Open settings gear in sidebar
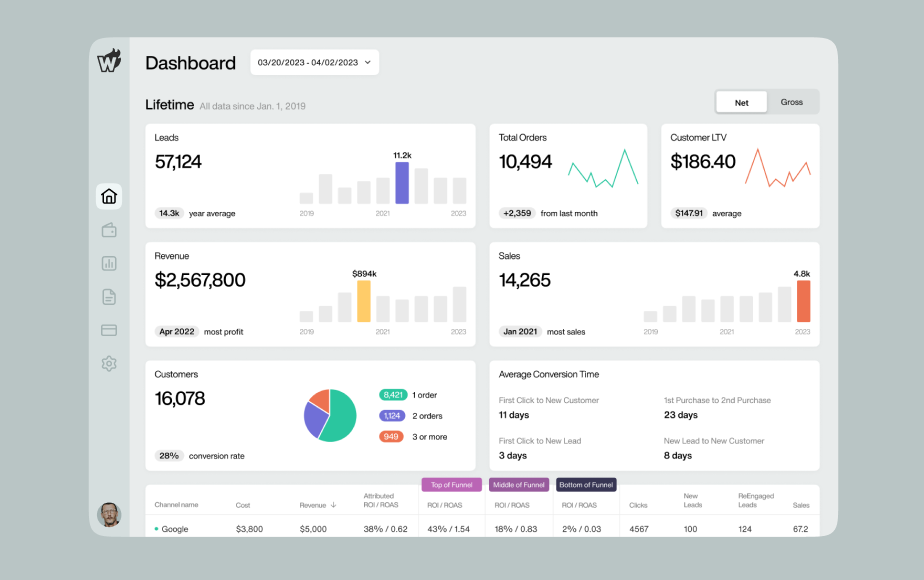The image size is (924, 580). coord(109,364)
